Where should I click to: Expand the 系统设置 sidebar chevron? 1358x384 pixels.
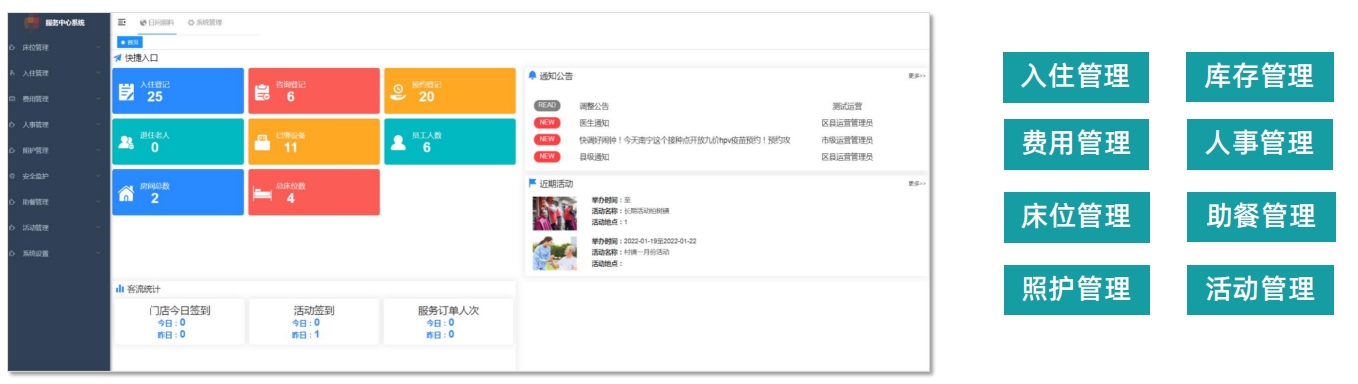(x=99, y=254)
